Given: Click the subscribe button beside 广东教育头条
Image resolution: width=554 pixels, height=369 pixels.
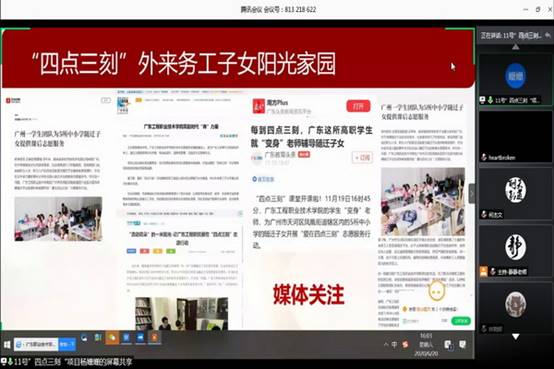Looking at the screenshot, I should (x=362, y=157).
